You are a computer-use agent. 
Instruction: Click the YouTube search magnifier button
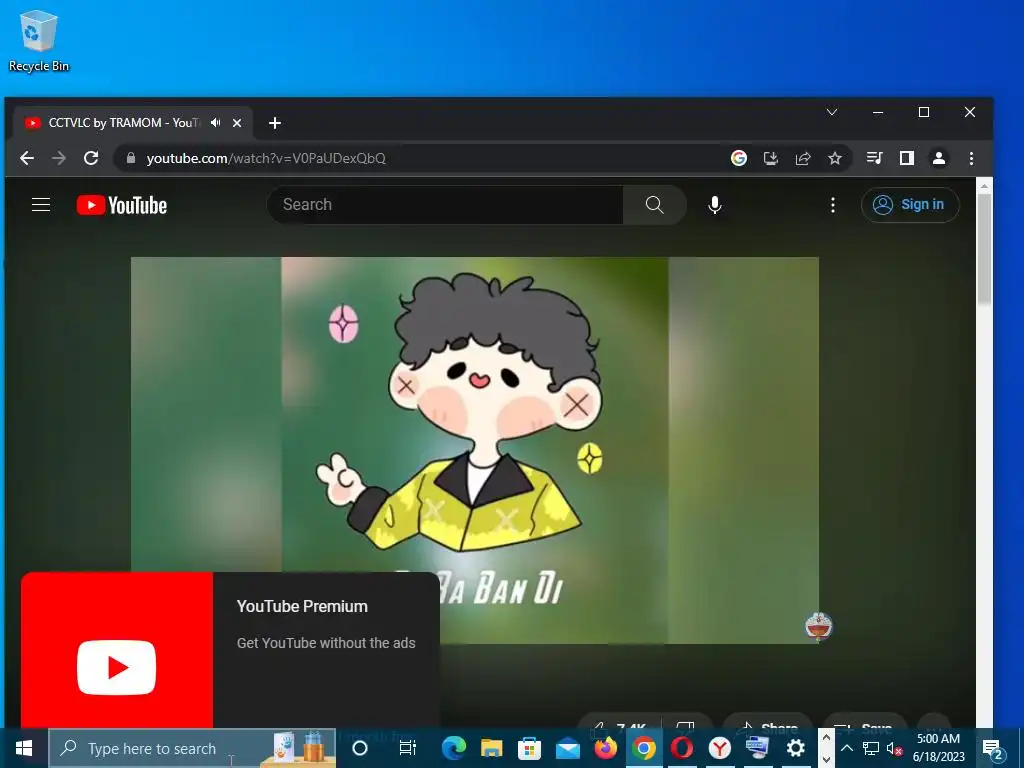pyautogui.click(x=654, y=205)
